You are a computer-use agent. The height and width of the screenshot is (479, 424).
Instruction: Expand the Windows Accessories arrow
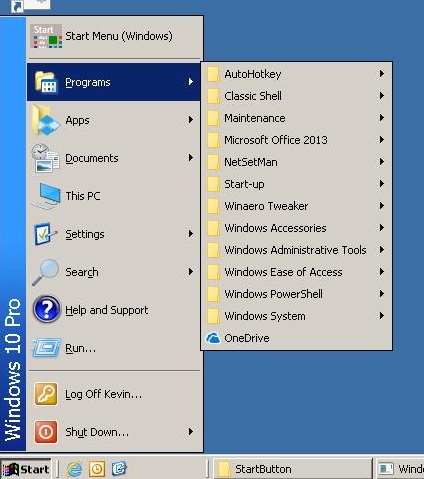point(382,228)
